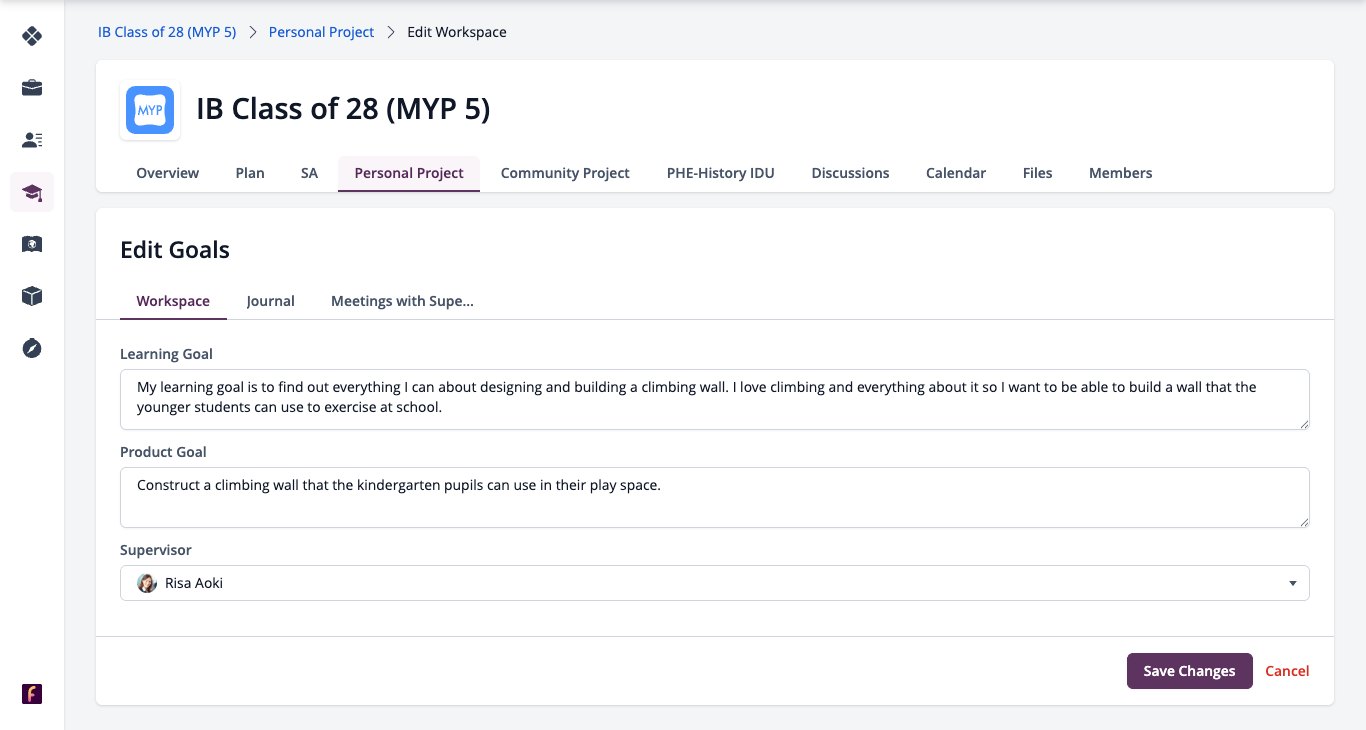
Task: Open the Meetings with Supe... sub-tab
Action: [402, 301]
